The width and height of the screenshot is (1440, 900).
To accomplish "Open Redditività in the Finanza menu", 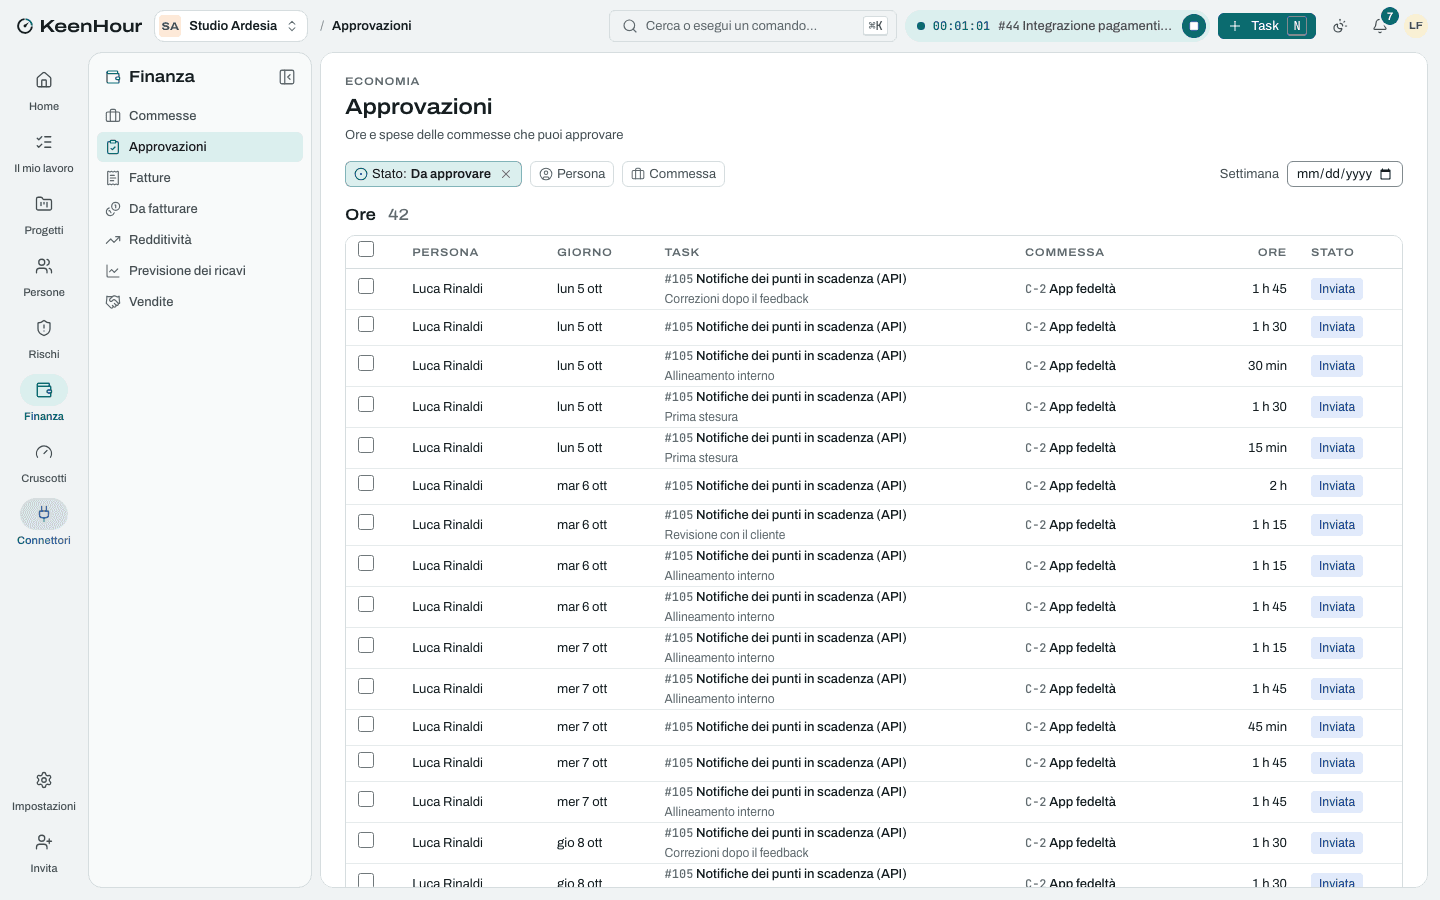I will point(200,240).
